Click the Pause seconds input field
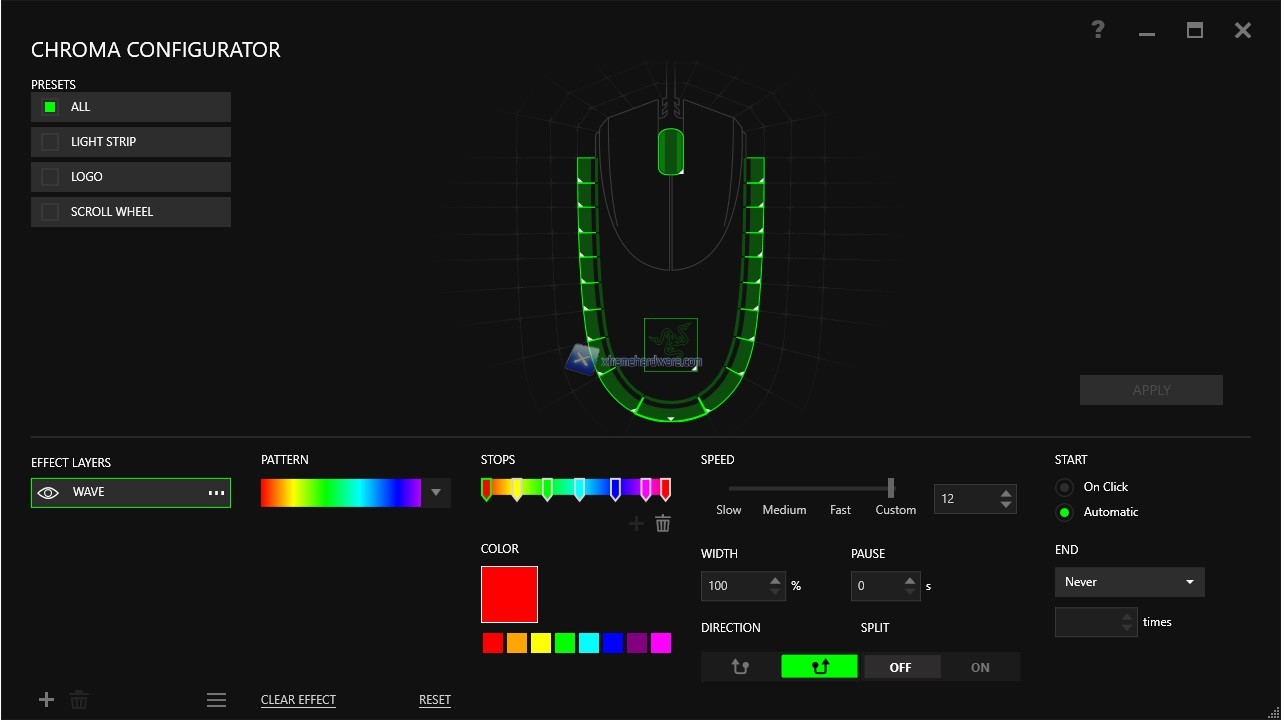This screenshot has width=1284, height=721. pyautogui.click(x=876, y=586)
